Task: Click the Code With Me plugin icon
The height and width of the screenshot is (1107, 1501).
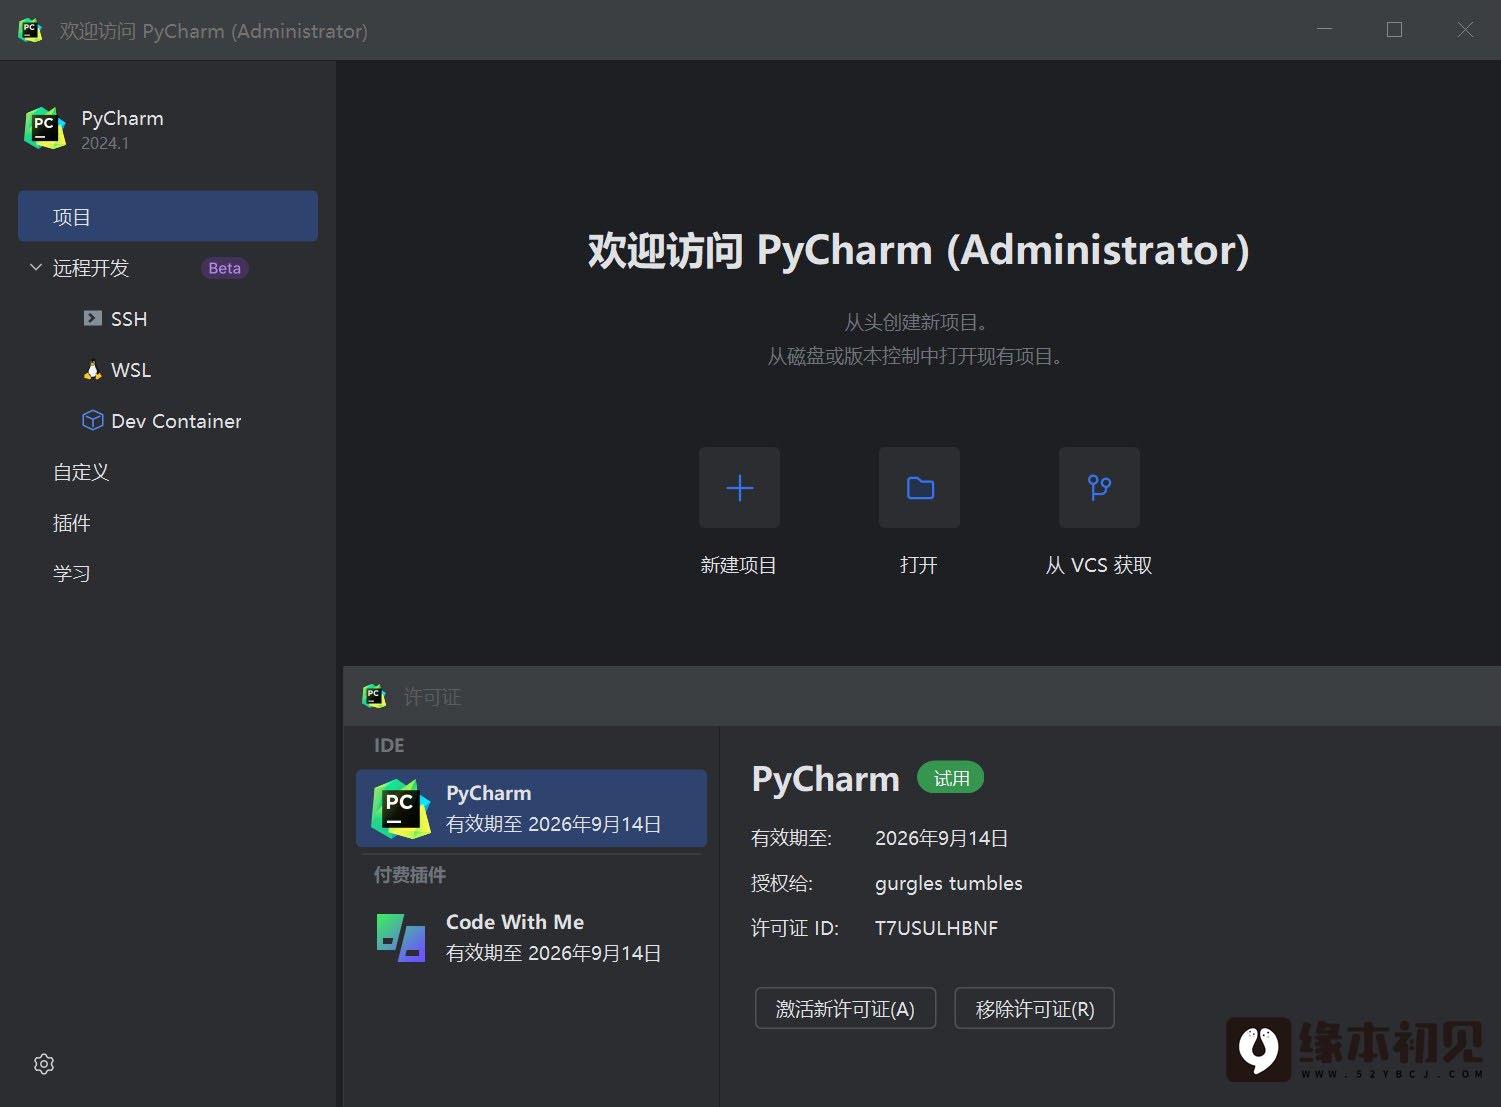Action: tap(401, 937)
